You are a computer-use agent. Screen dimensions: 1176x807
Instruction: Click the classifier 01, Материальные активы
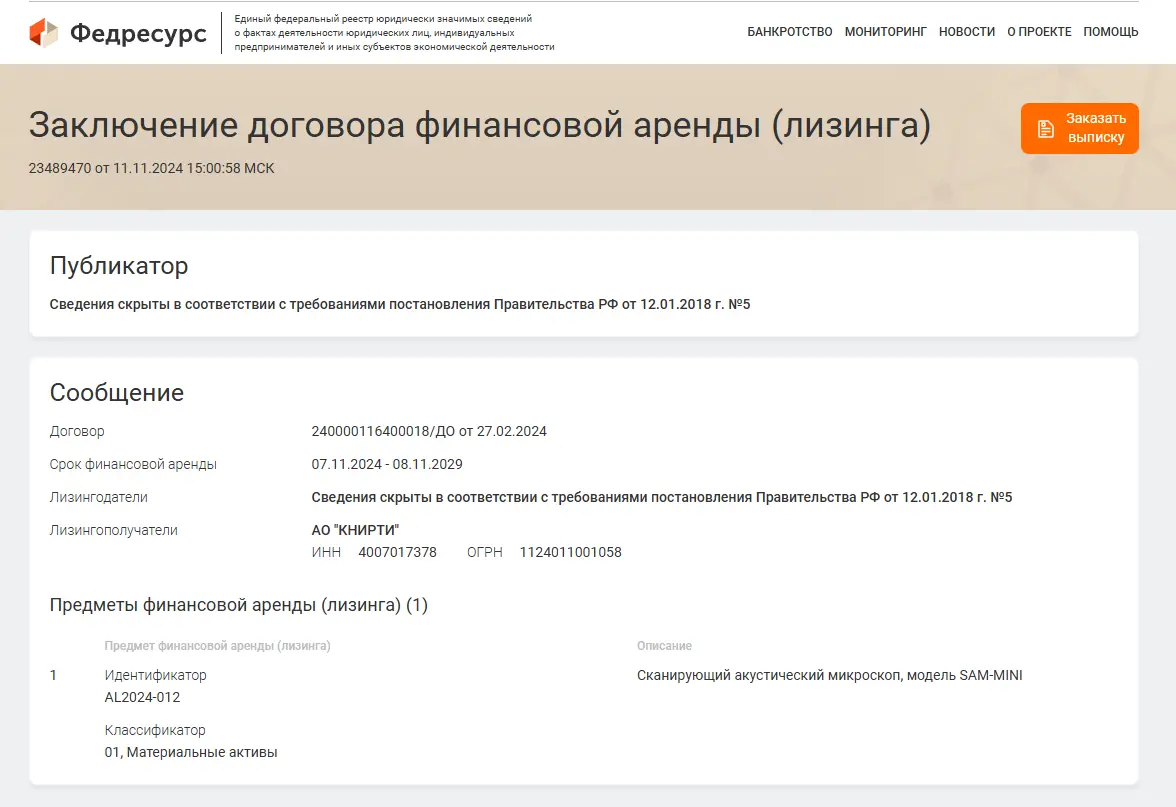click(190, 752)
